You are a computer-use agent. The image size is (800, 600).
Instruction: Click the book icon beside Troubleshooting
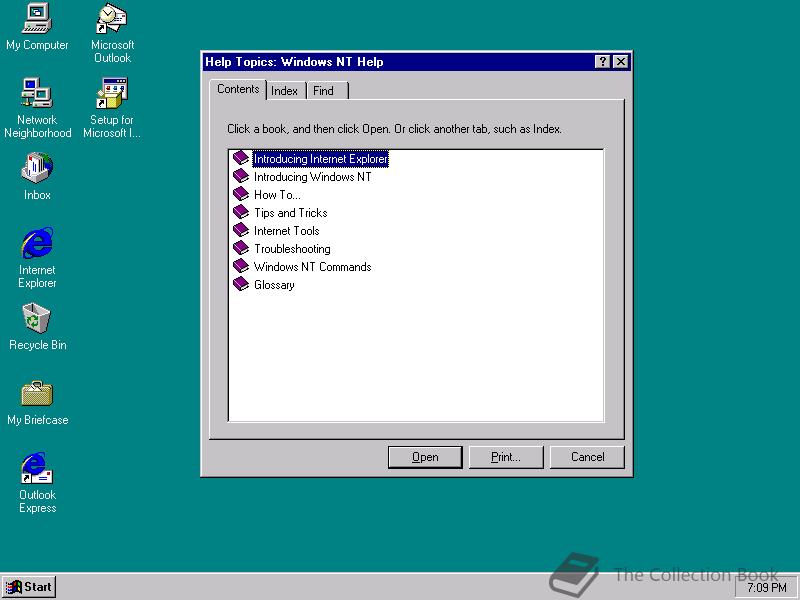241,248
